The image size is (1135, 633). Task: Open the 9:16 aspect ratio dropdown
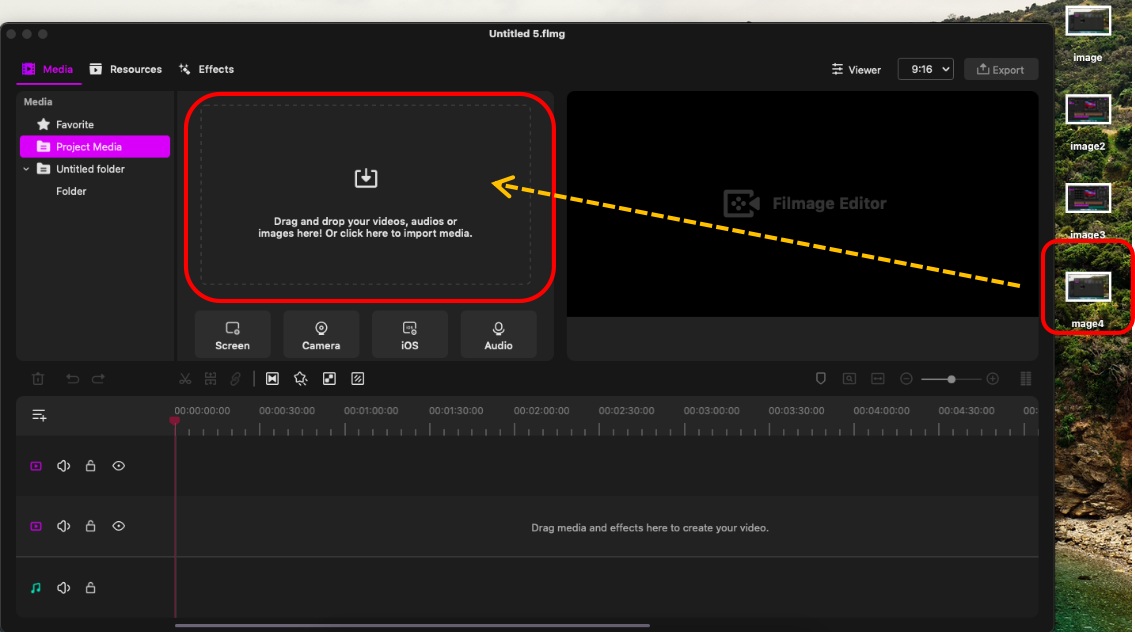[x=925, y=69]
